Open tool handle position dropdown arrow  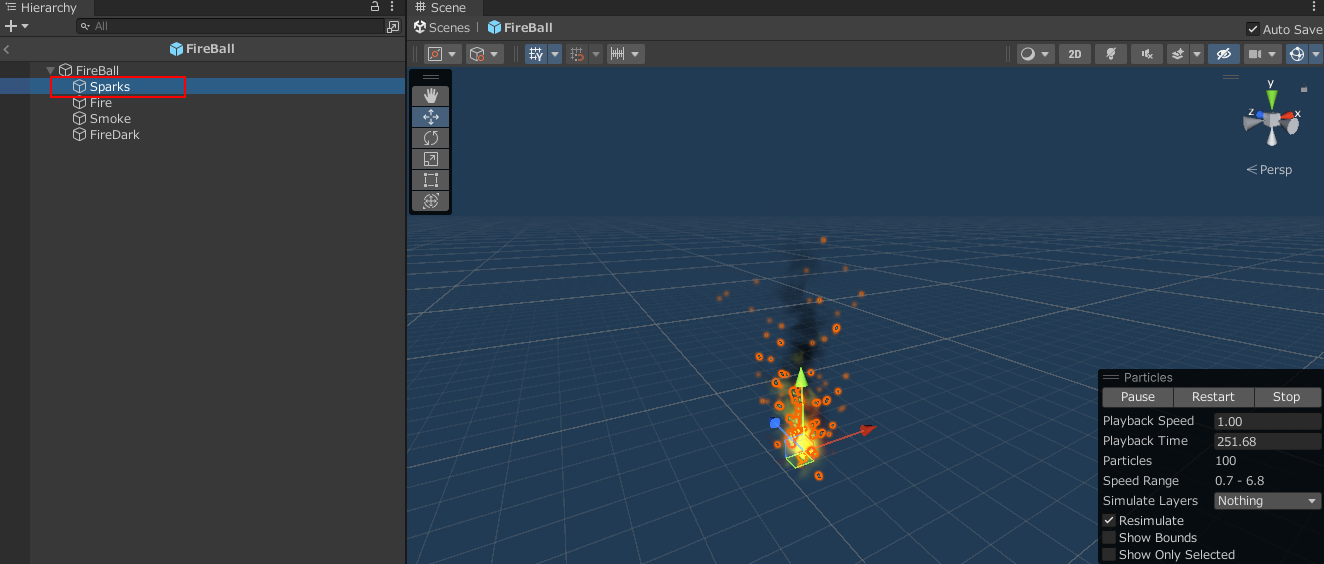pyautogui.click(x=453, y=54)
